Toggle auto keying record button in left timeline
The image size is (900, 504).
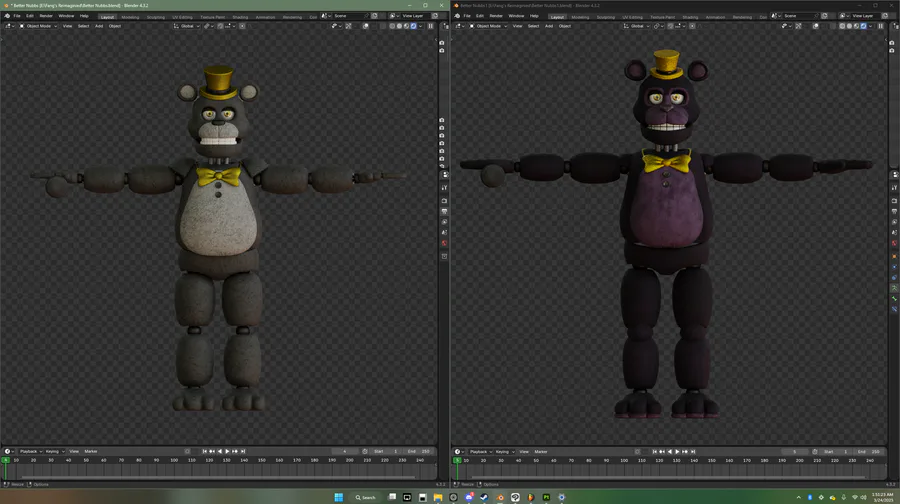pyautogui.click(x=187, y=451)
